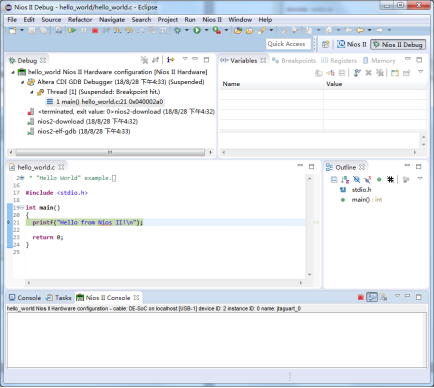
Task: Open the Refactor menu
Action: 80,20
